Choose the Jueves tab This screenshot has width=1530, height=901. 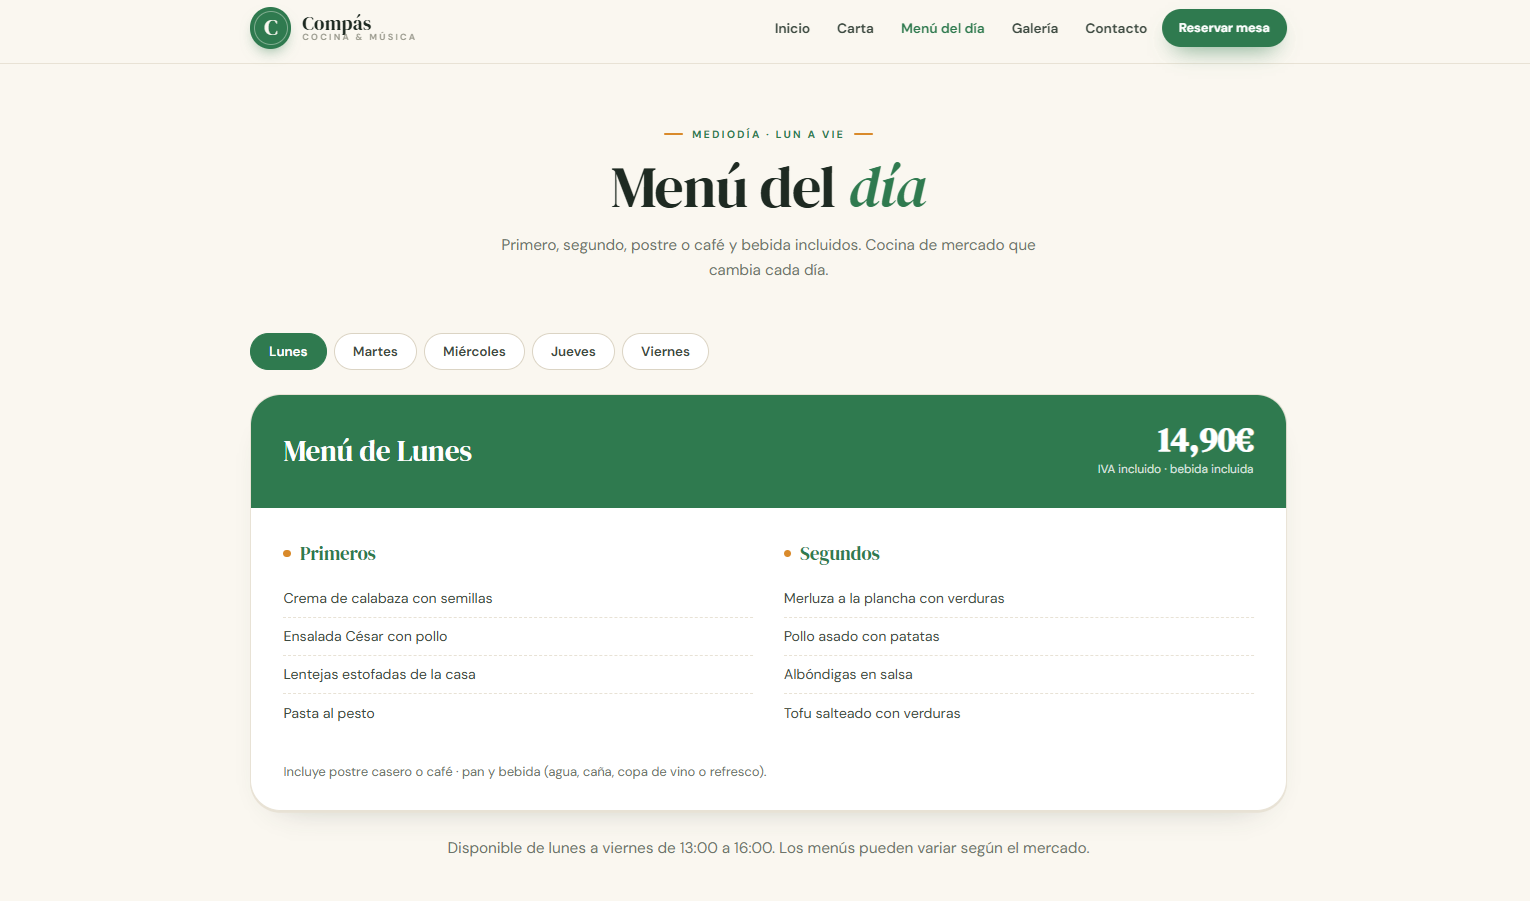(x=573, y=351)
